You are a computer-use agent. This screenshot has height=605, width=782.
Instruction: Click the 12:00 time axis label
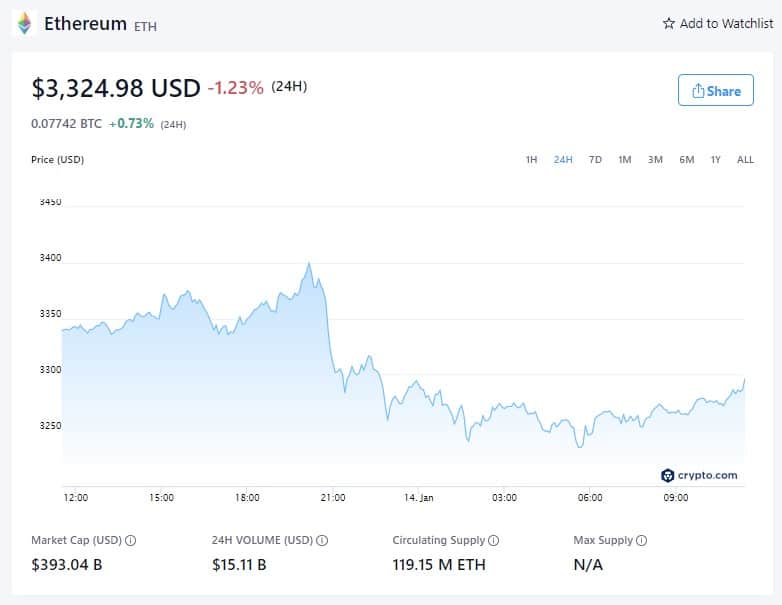pos(75,497)
